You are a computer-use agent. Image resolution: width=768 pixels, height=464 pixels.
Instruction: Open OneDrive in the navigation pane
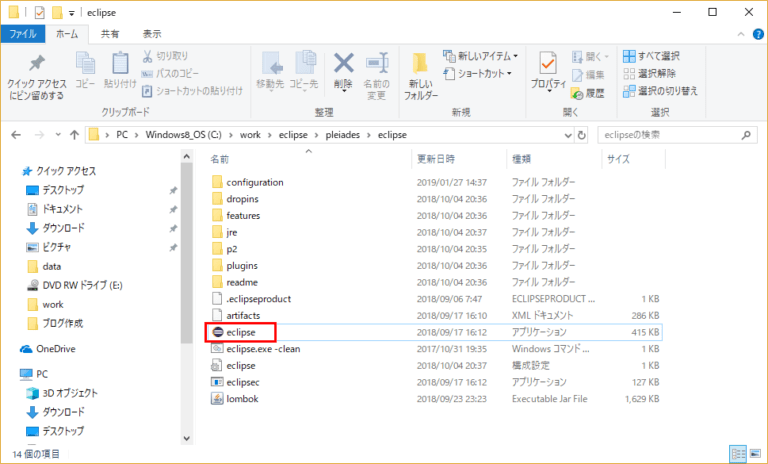57,349
